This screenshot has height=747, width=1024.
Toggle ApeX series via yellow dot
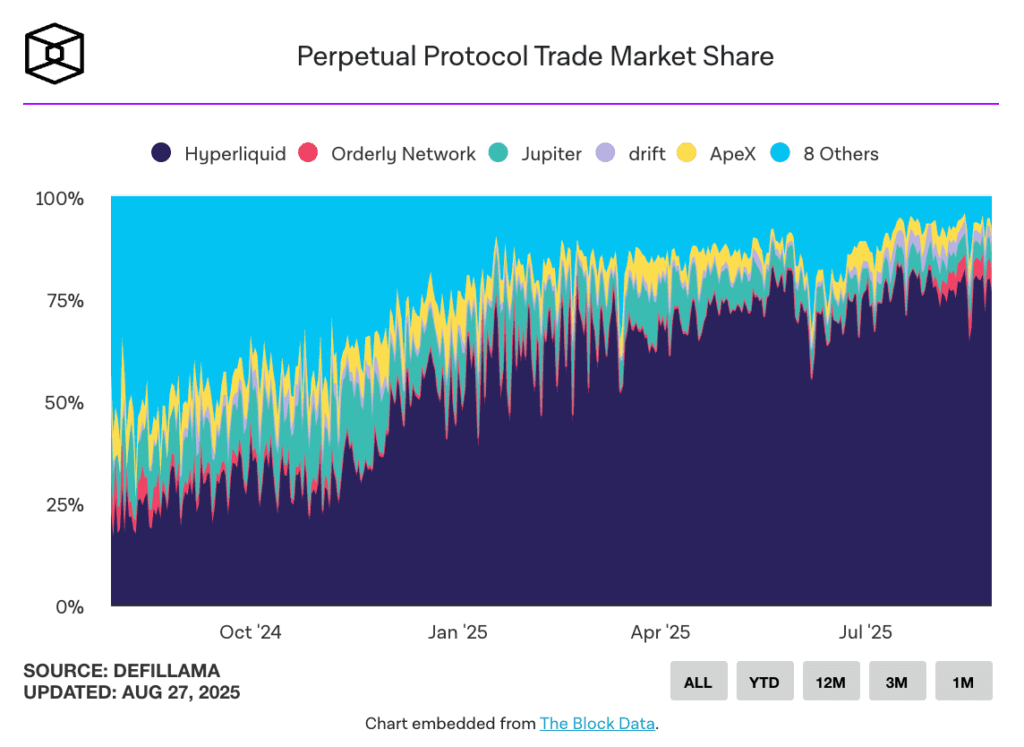686,153
